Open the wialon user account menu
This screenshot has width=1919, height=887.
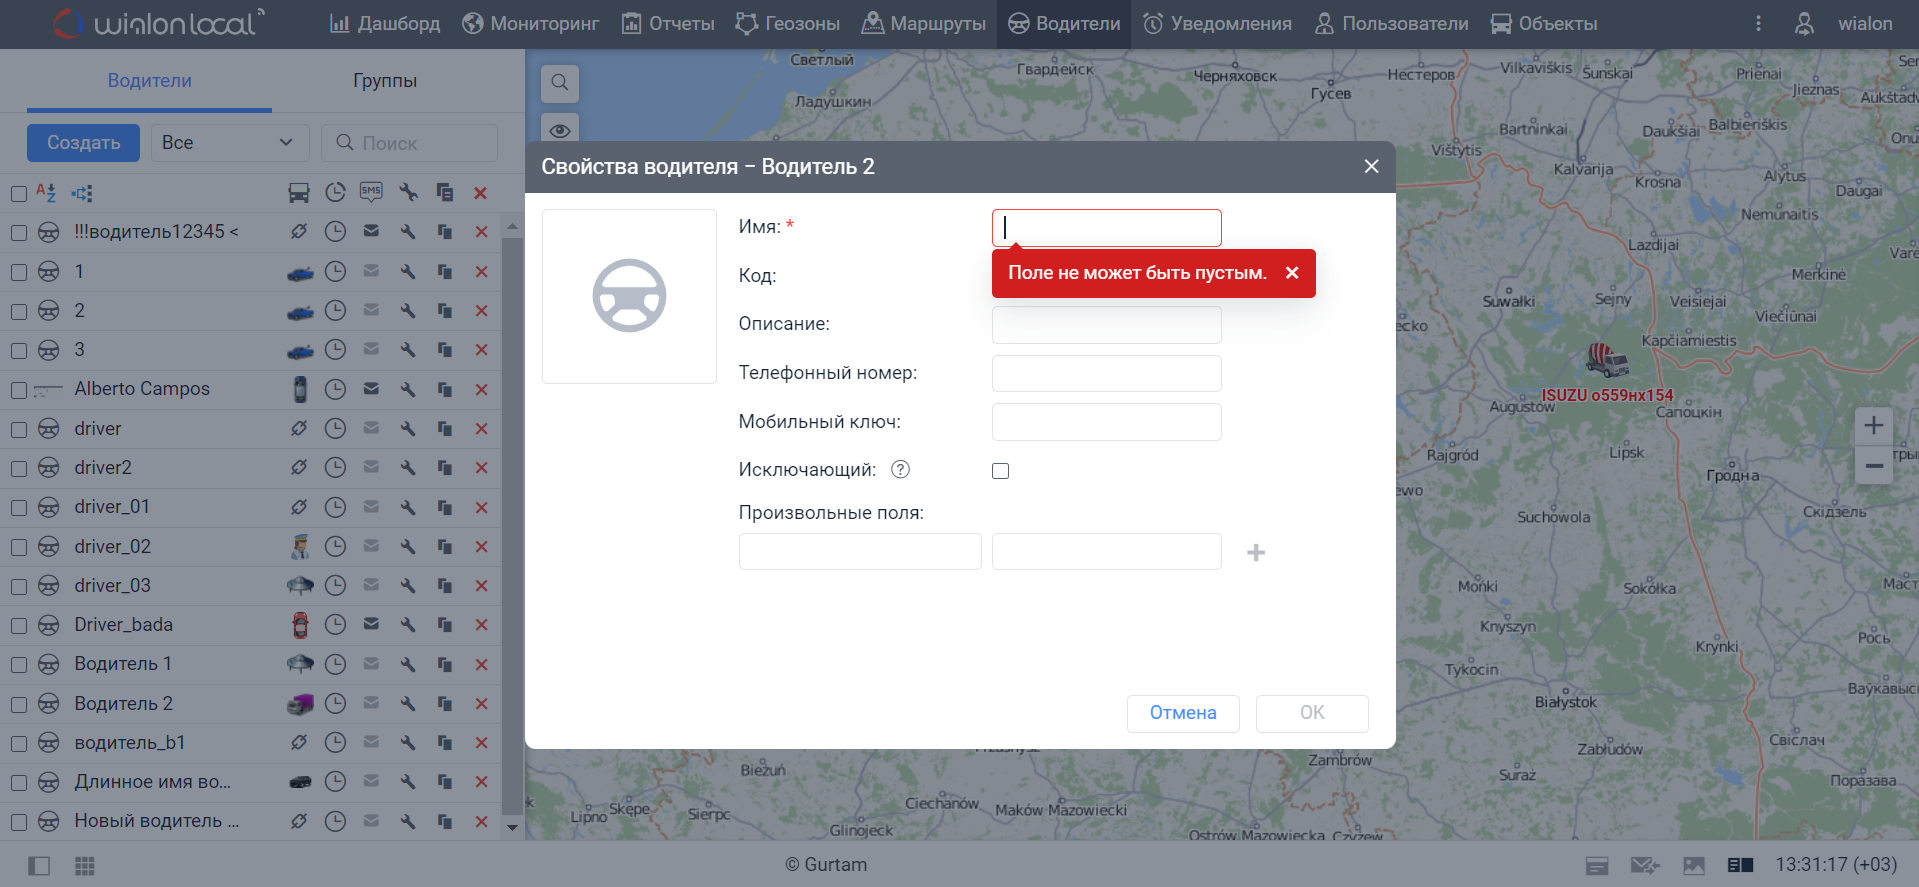[1844, 24]
